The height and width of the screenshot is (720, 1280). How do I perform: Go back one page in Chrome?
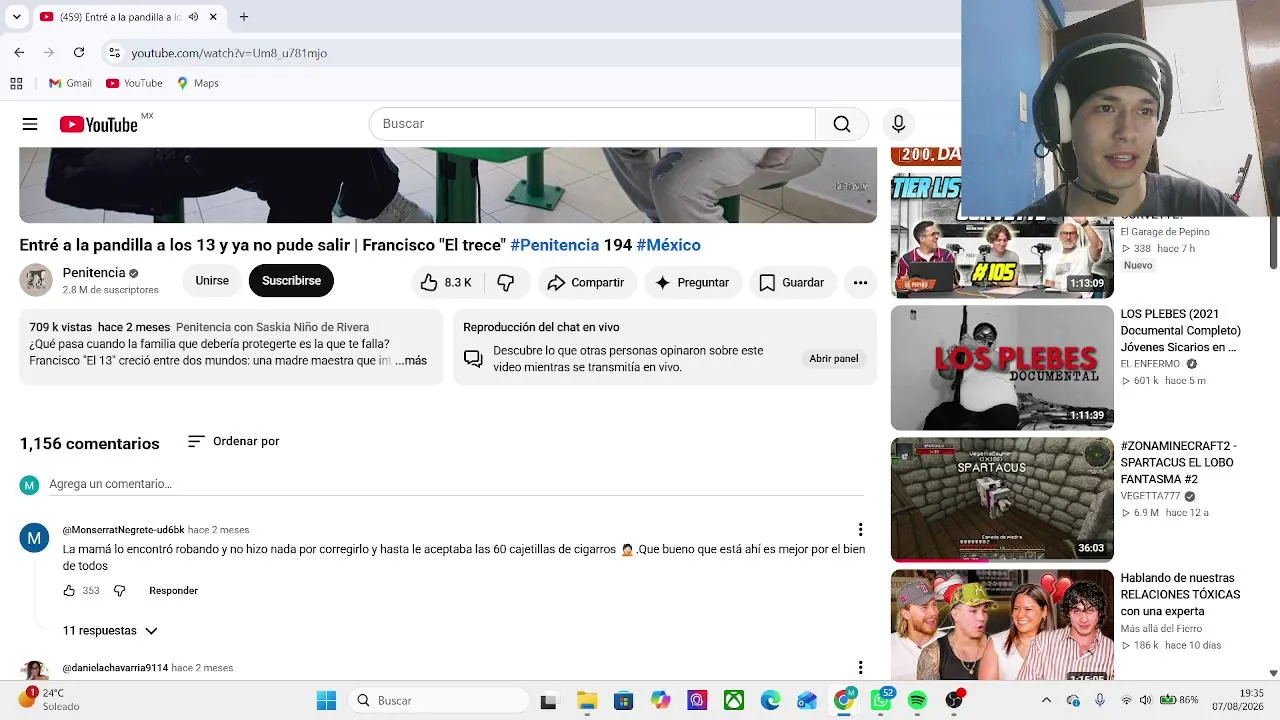[x=19, y=53]
